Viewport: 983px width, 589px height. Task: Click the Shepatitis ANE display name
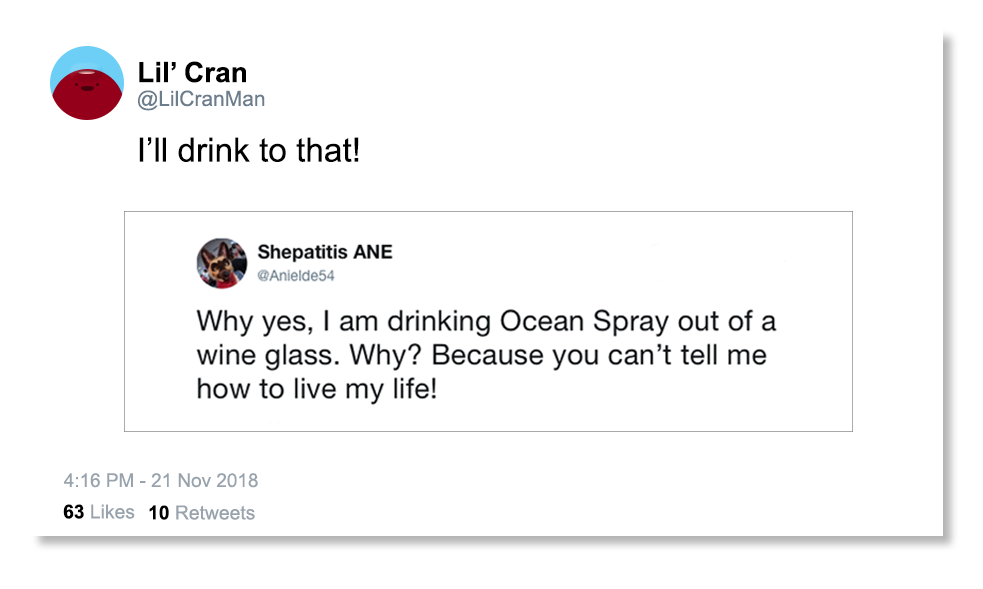pos(324,252)
